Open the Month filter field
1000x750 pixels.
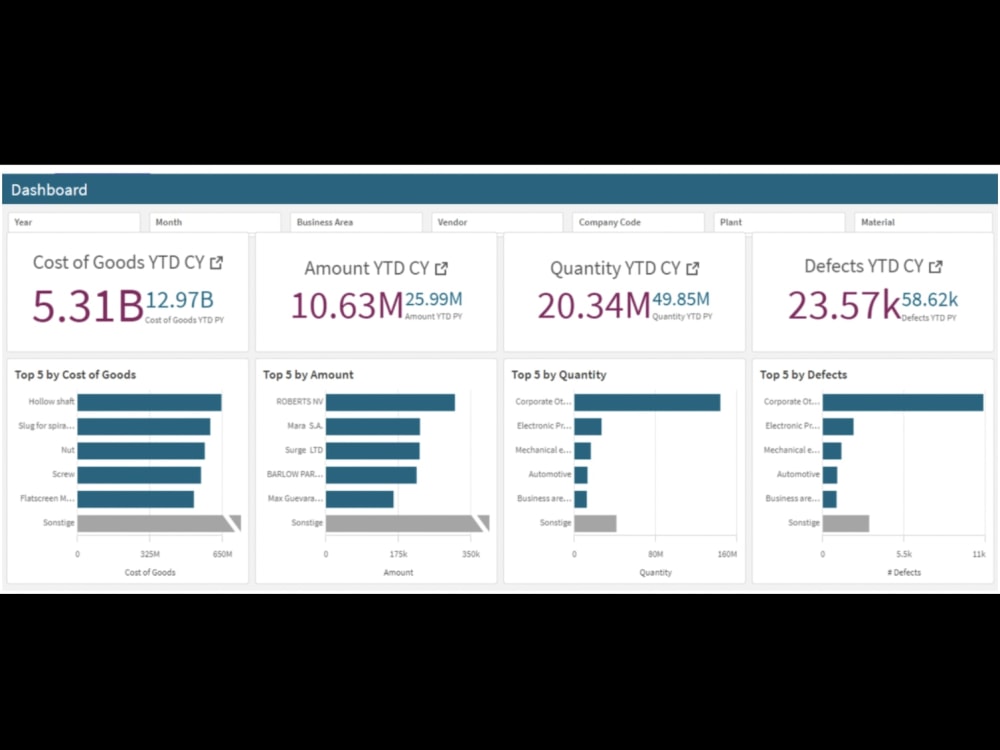pyautogui.click(x=213, y=221)
